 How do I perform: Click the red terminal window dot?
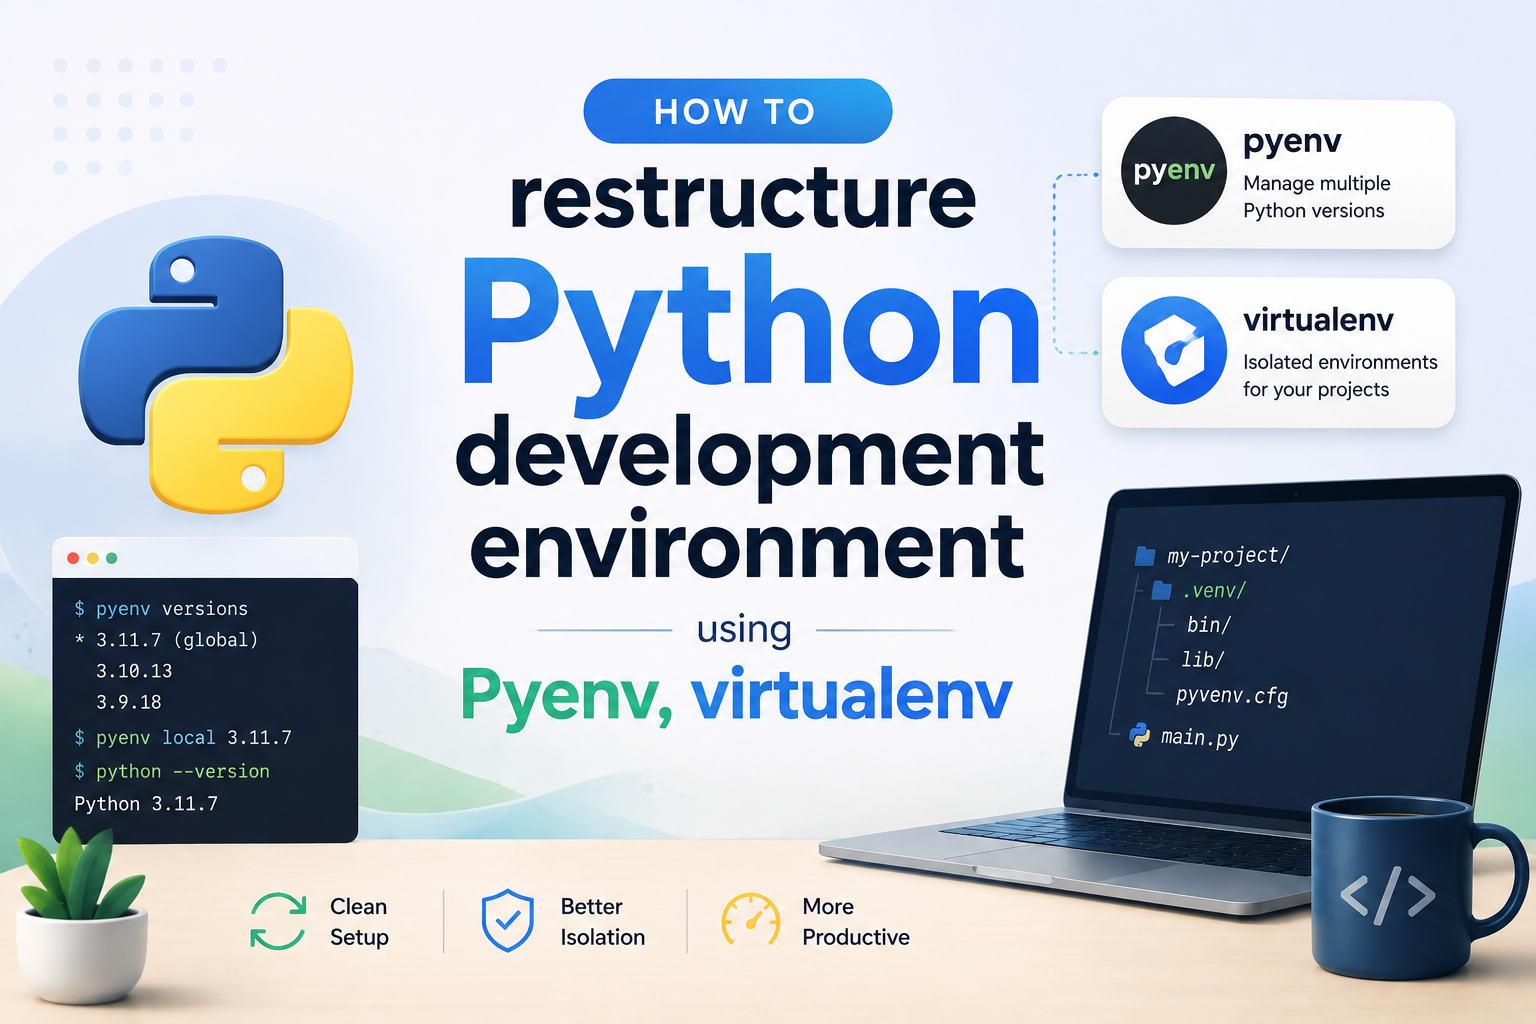(73, 558)
